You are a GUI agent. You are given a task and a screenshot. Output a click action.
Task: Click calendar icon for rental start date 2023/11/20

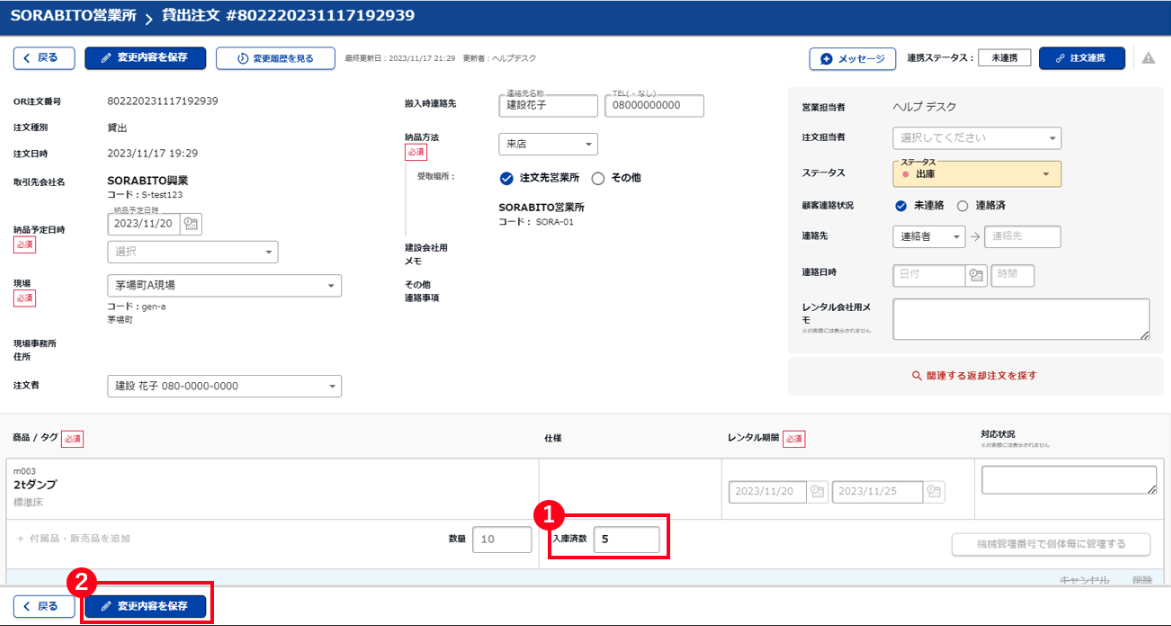point(817,491)
